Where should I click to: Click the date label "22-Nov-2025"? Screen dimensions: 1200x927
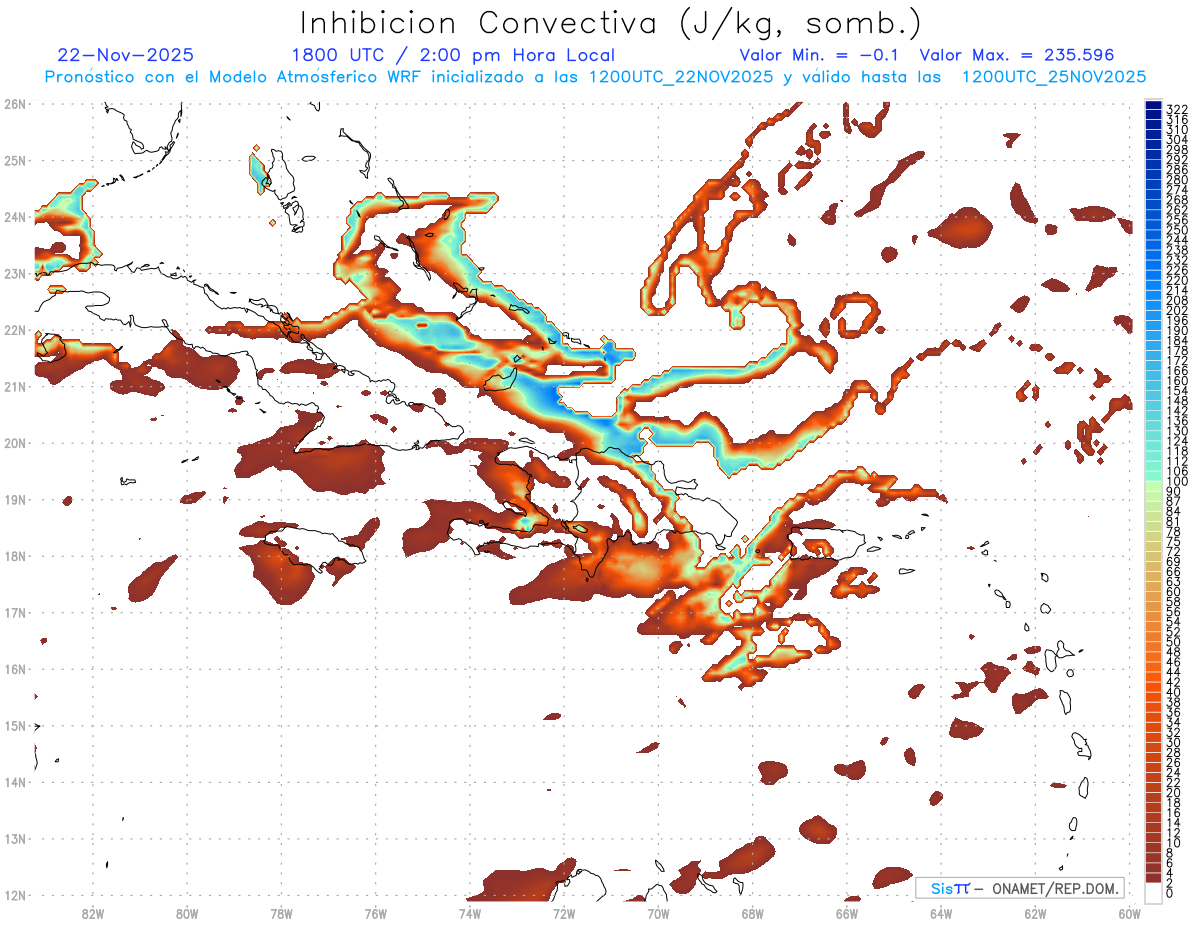[126, 55]
